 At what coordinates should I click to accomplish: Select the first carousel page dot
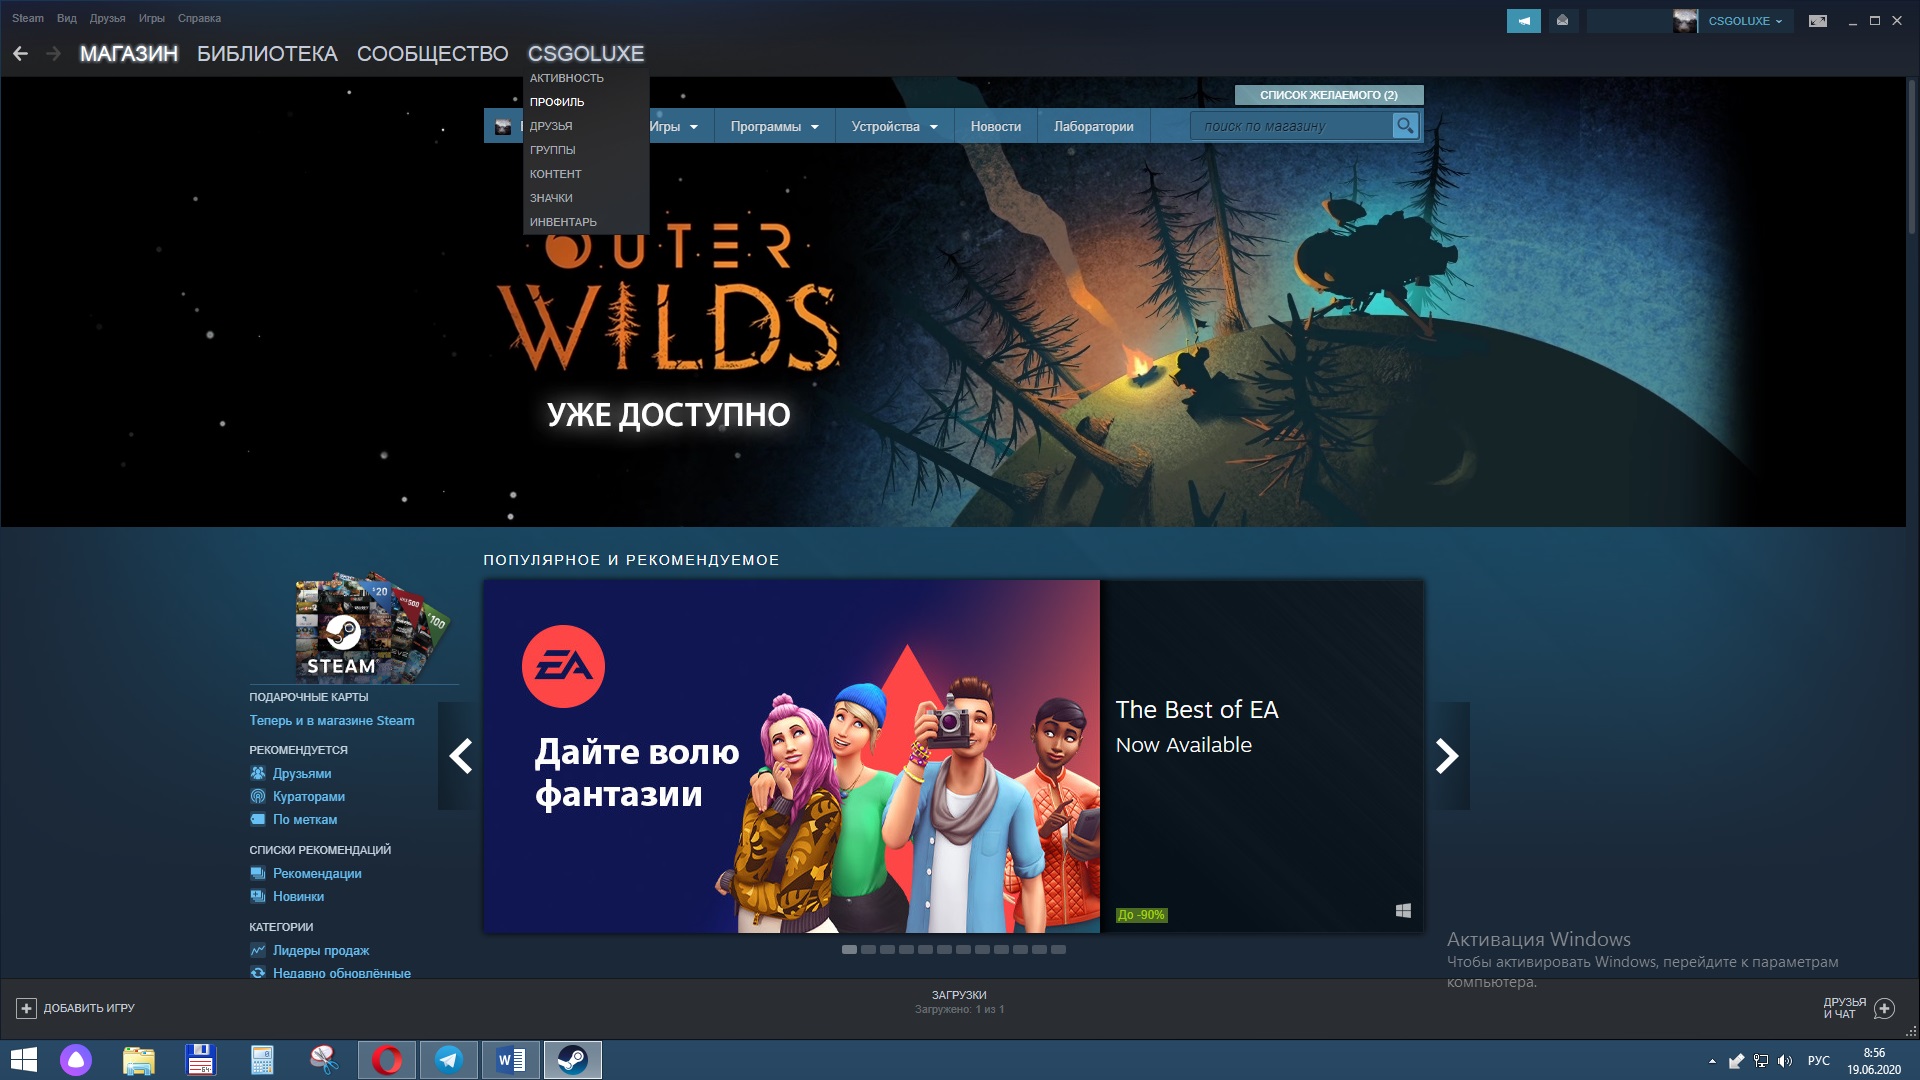pos(849,950)
